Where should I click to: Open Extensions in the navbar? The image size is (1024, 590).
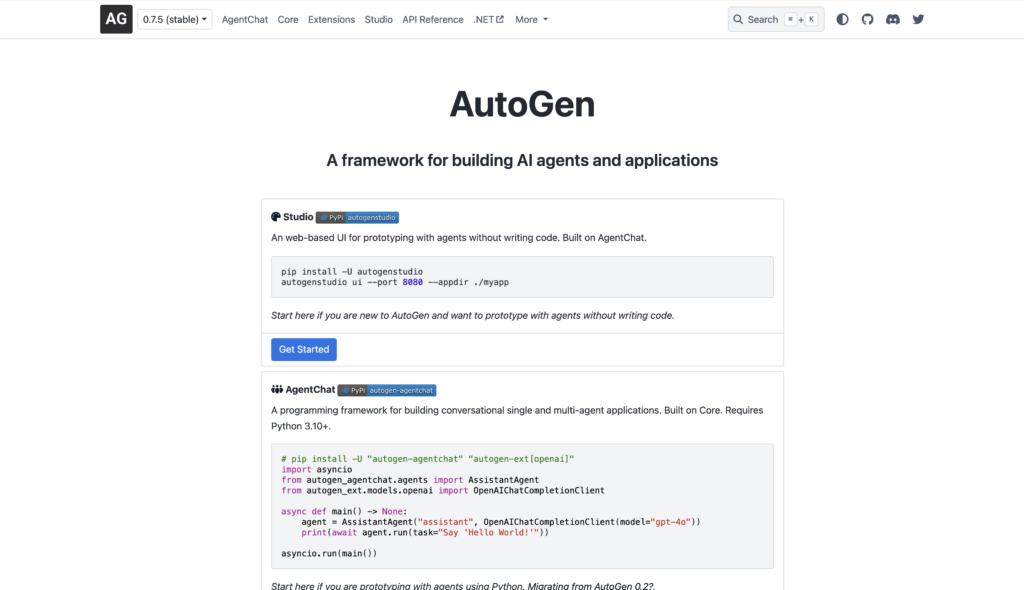coord(331,20)
